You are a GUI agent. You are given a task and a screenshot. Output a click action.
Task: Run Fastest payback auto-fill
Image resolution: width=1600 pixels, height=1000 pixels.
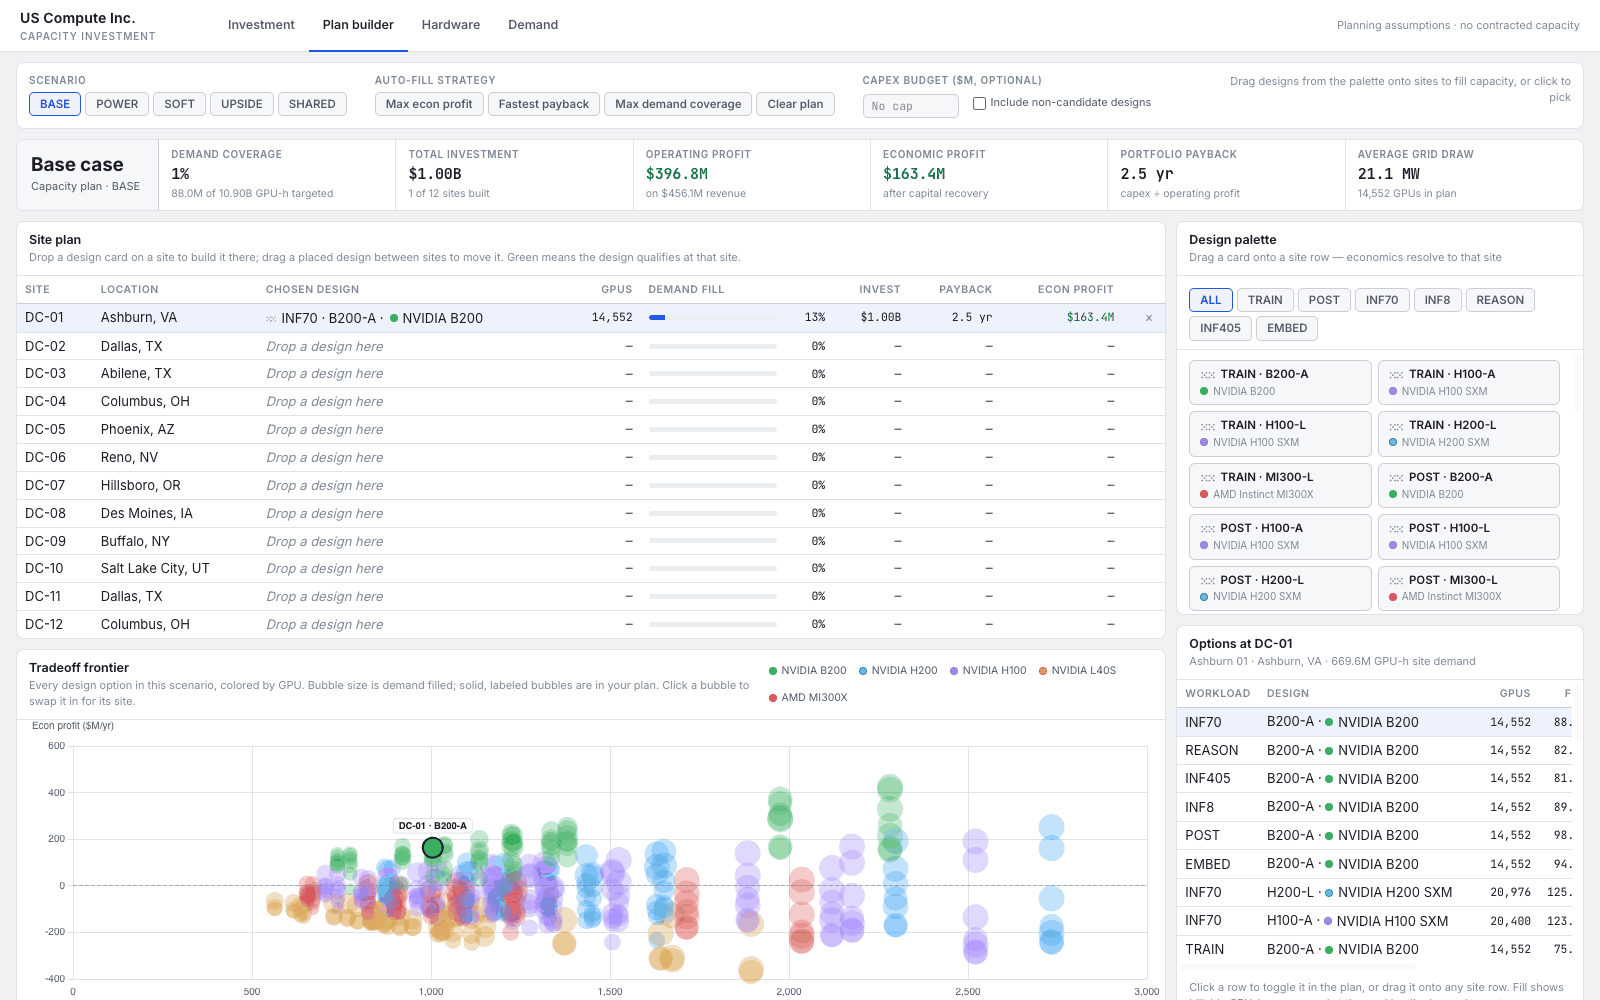pyautogui.click(x=544, y=104)
